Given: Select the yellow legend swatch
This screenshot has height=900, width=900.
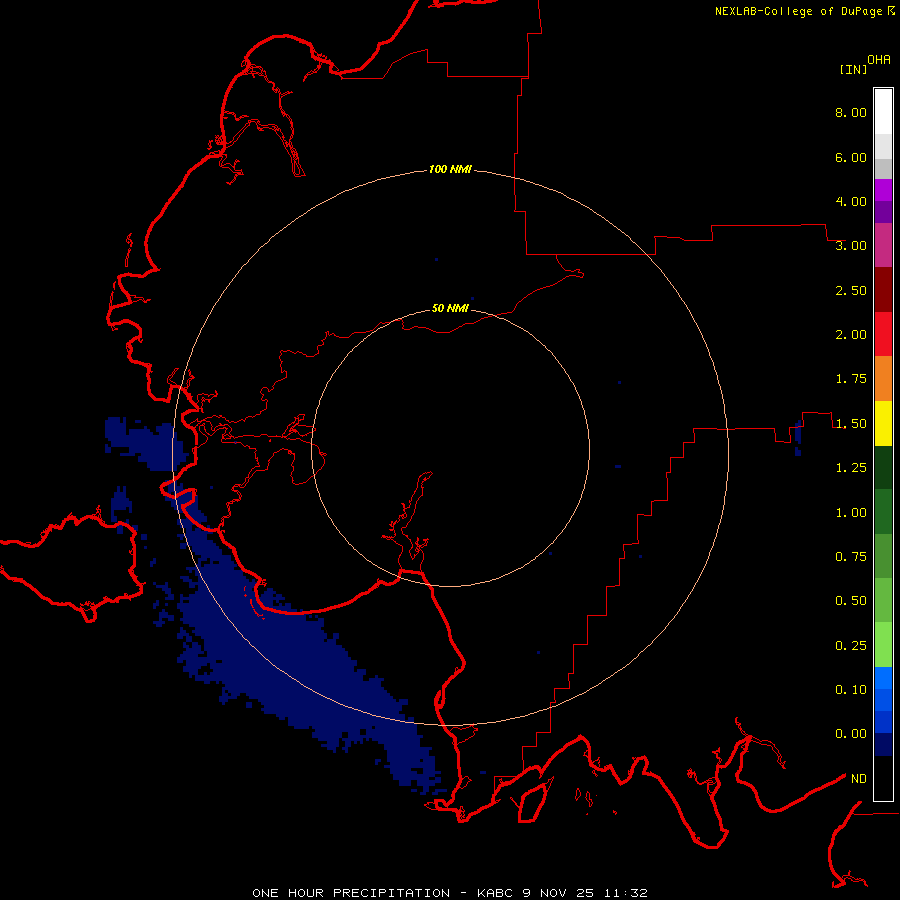Looking at the screenshot, I should point(883,423).
